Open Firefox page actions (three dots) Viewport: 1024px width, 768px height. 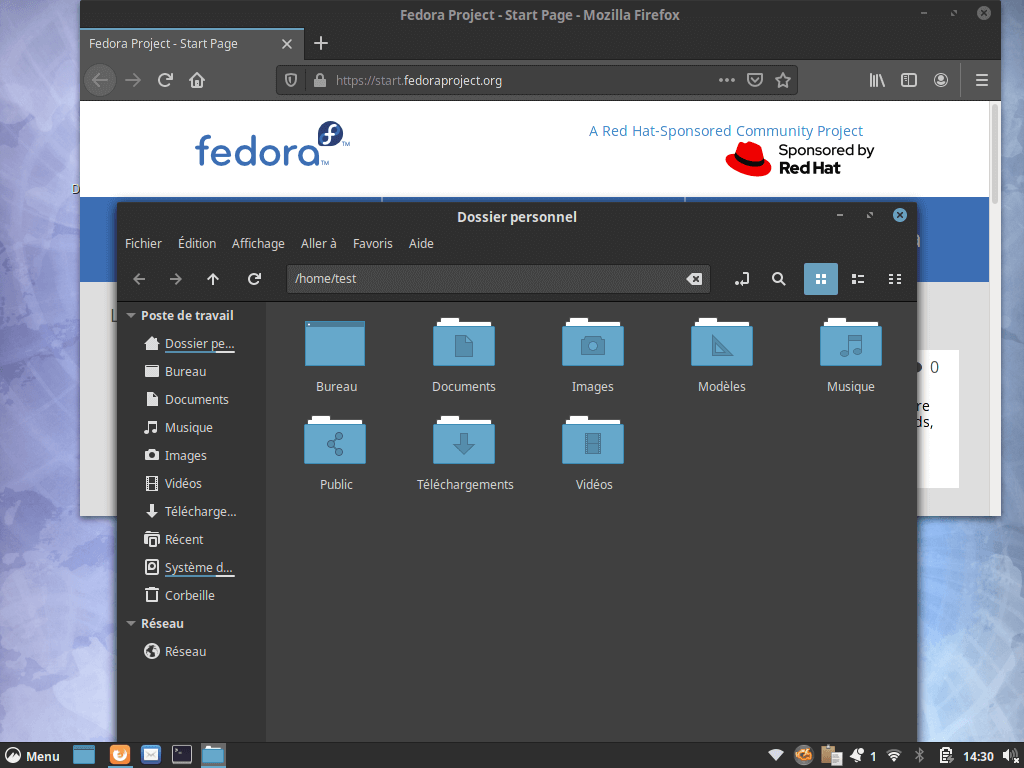pos(727,80)
